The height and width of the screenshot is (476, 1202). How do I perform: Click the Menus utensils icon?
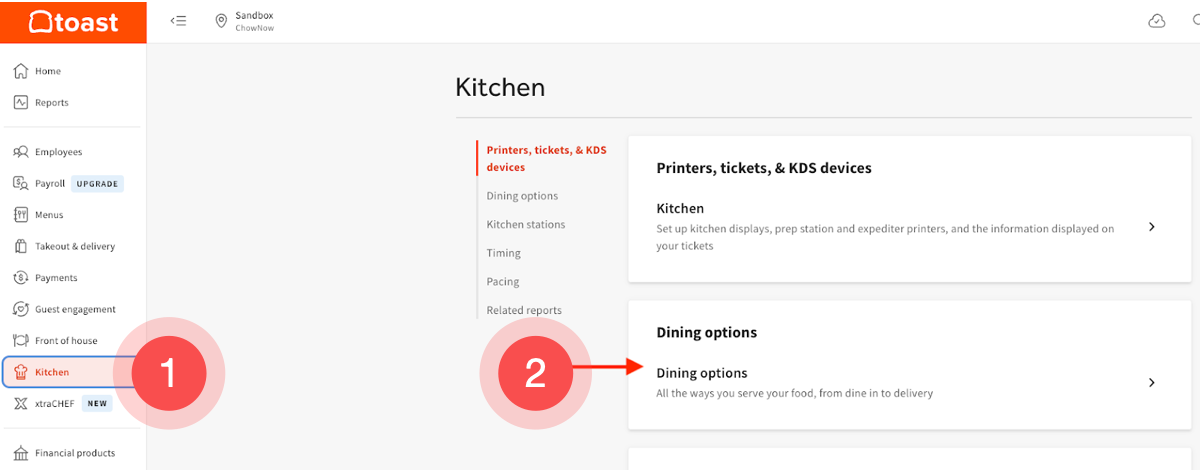(20, 215)
